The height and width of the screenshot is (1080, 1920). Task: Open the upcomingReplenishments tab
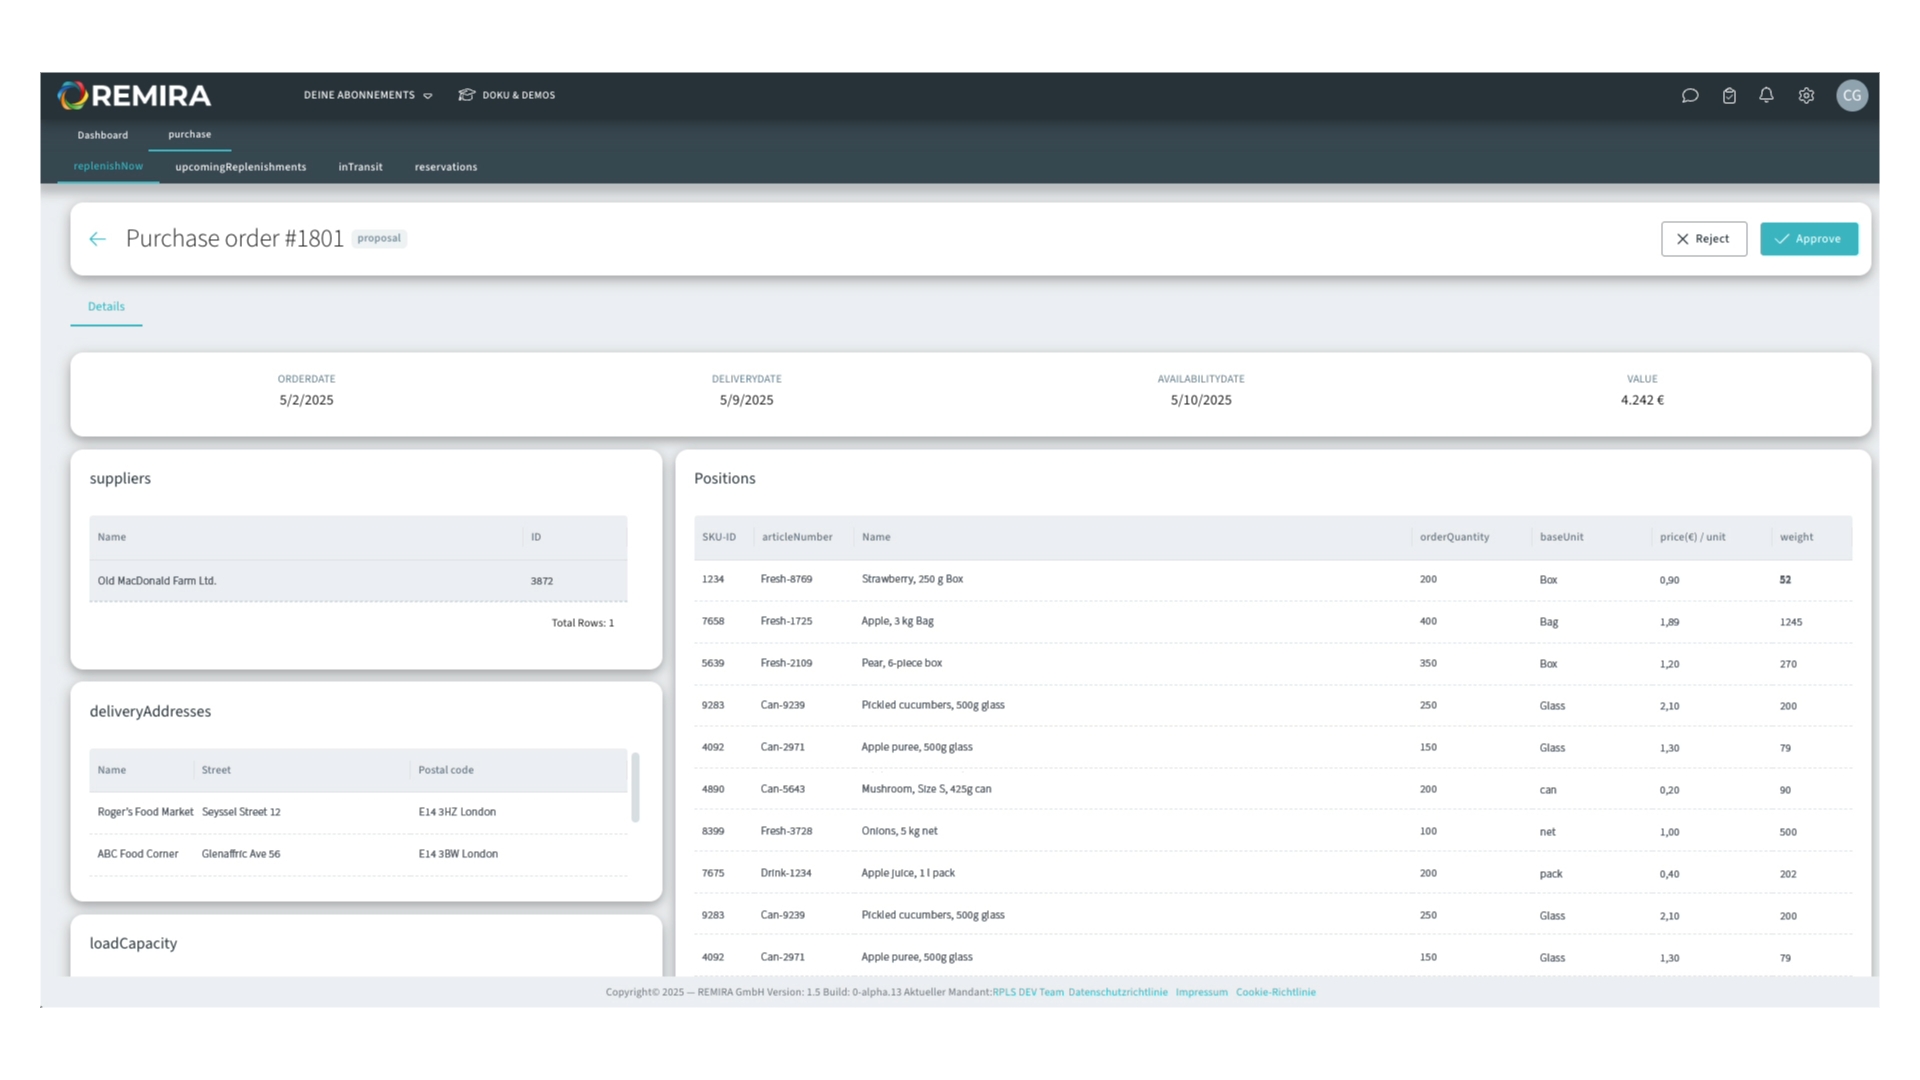[x=240, y=167]
